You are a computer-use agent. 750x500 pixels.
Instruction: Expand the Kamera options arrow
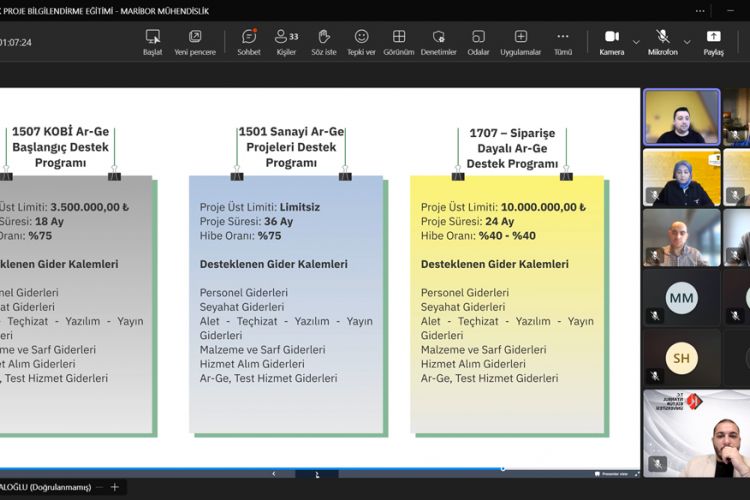pos(636,42)
